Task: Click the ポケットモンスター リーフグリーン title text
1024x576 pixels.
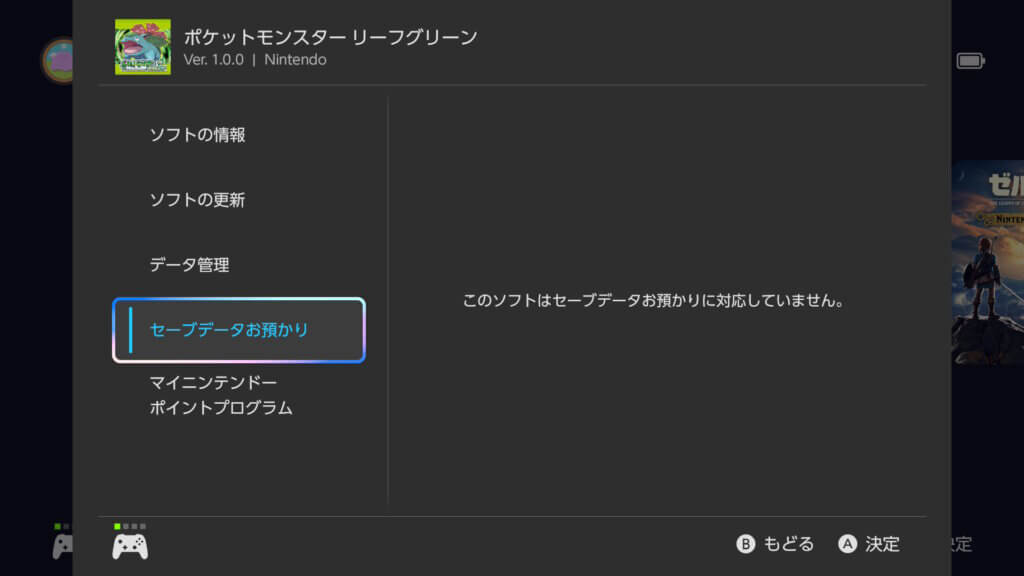Action: pos(330,38)
